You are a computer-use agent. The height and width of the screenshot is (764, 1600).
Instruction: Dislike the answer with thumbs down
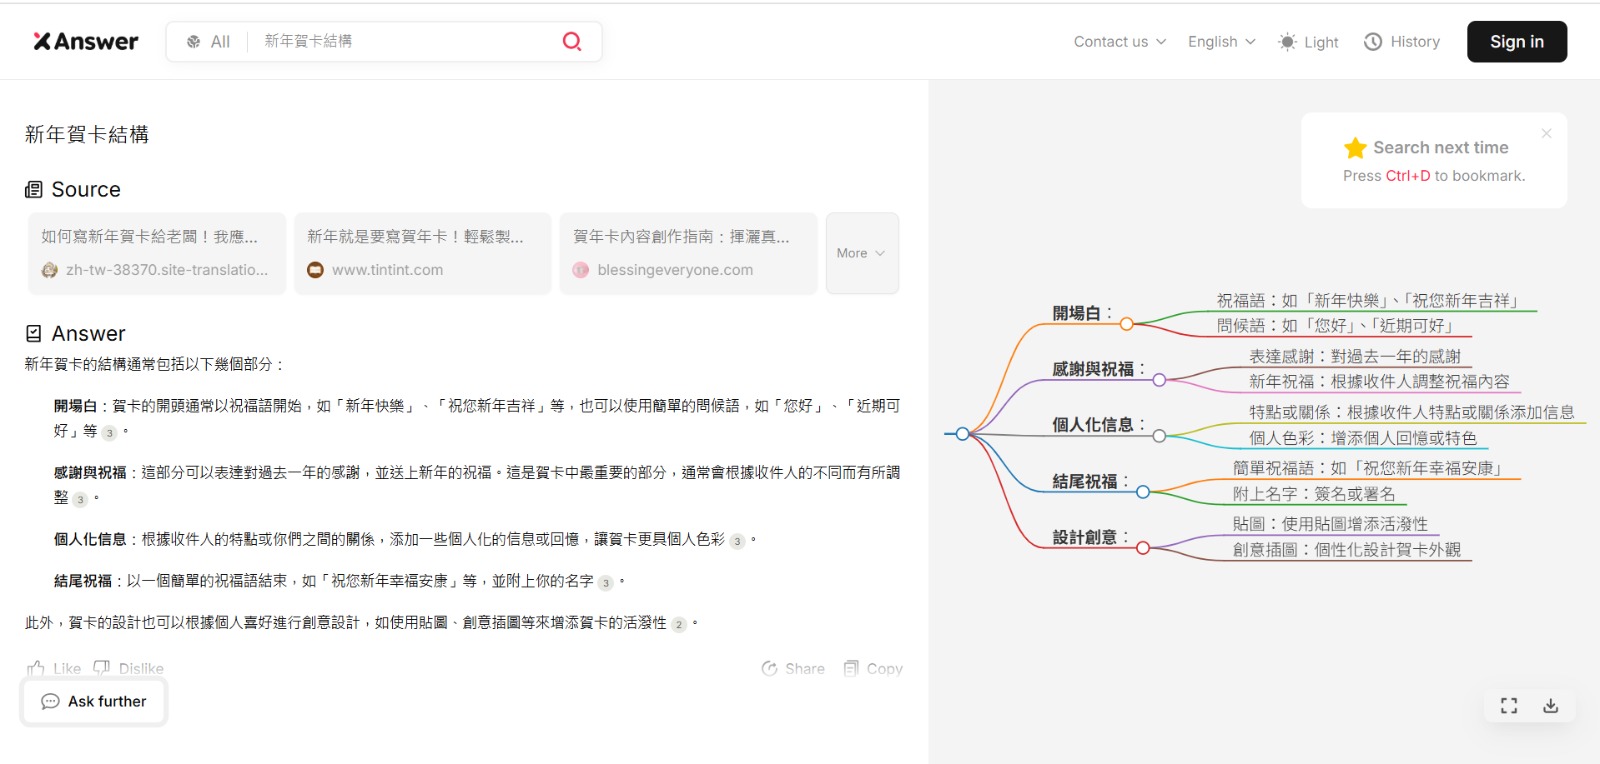tap(129, 668)
